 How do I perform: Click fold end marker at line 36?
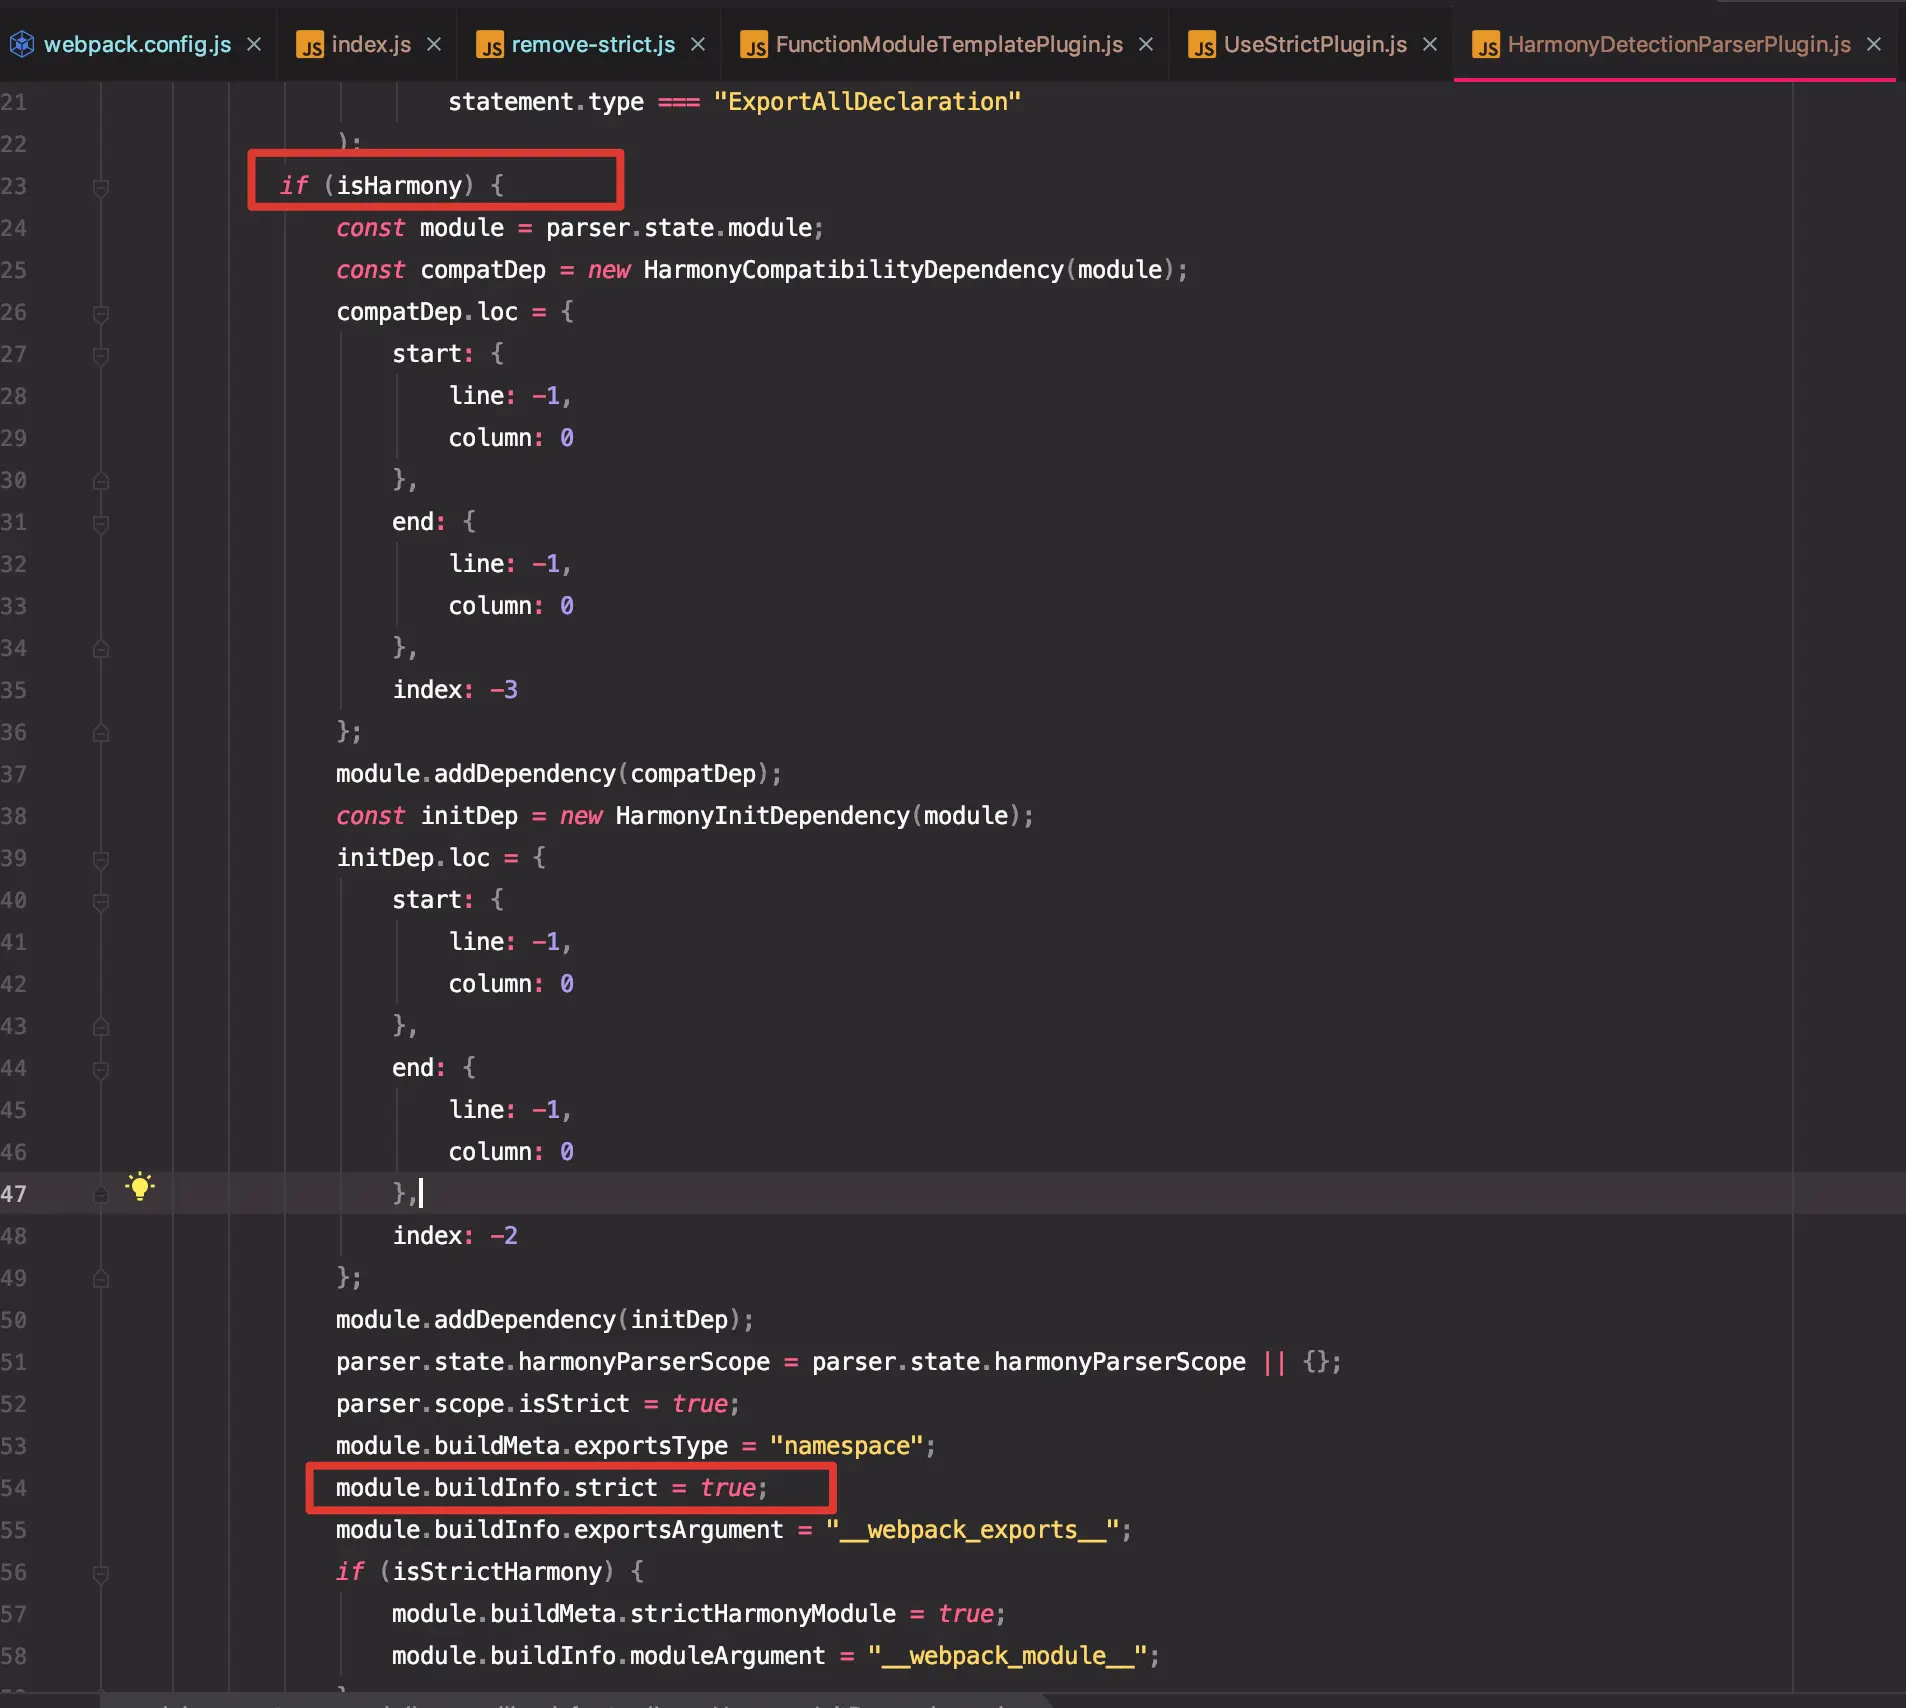point(101,733)
